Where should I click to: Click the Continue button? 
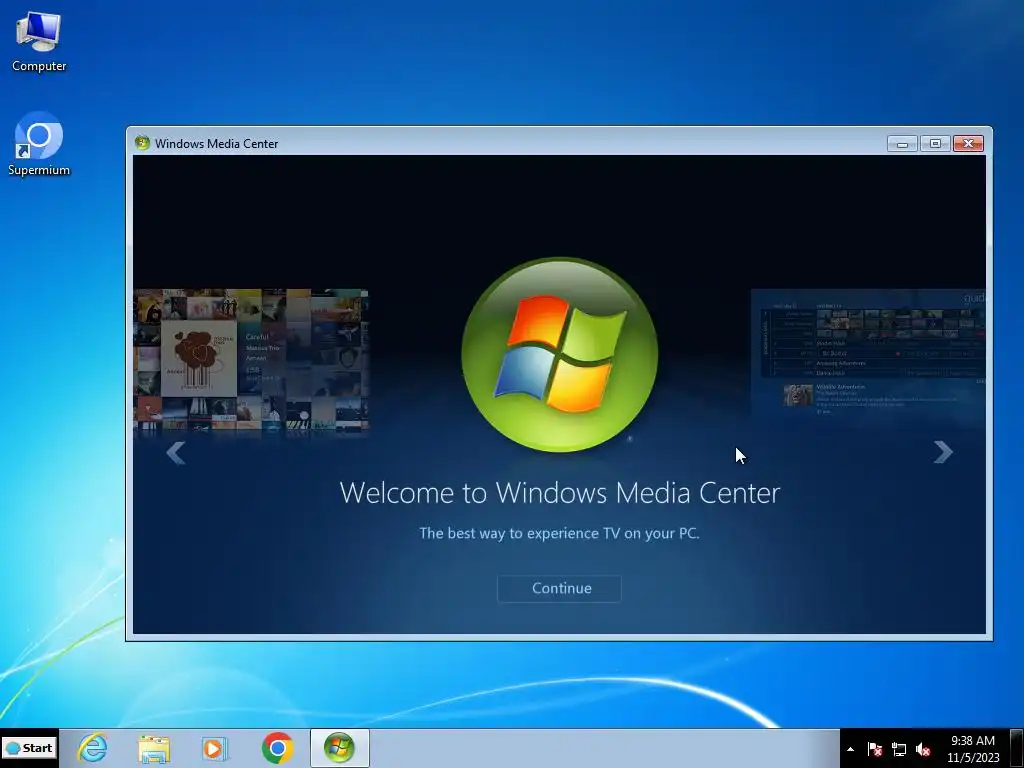pyautogui.click(x=559, y=588)
